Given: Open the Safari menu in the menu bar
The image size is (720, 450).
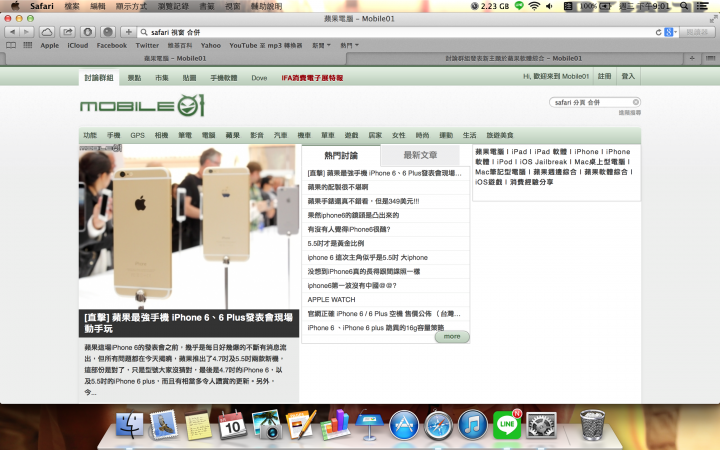Looking at the screenshot, I should click(x=42, y=6).
